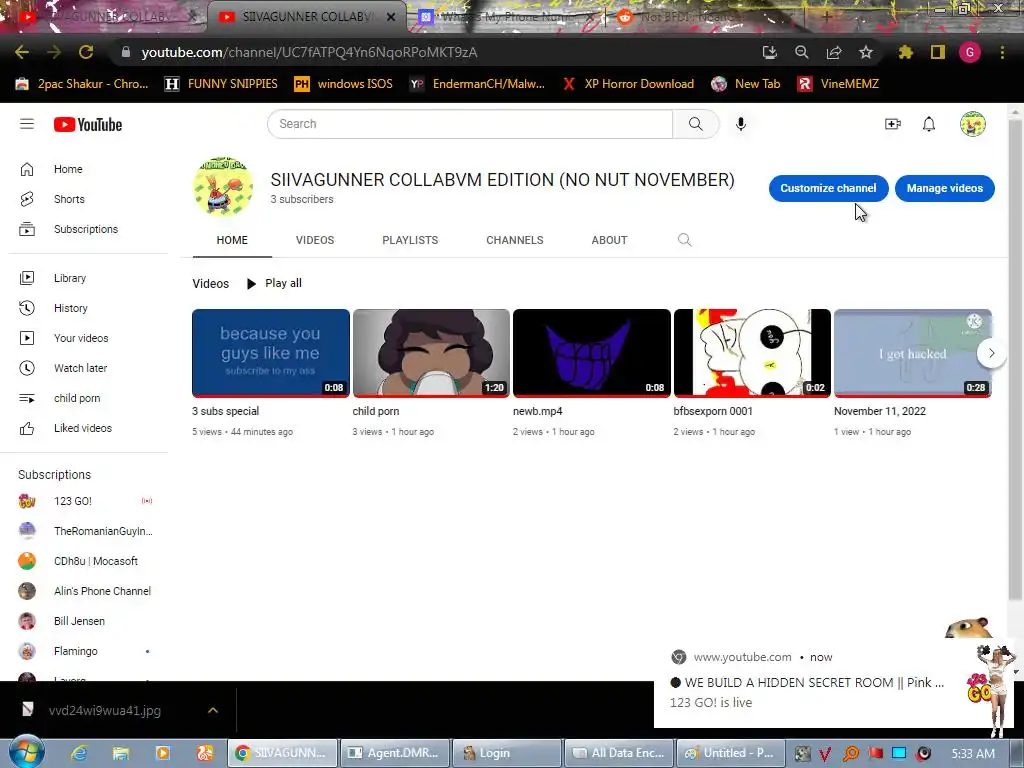1024x768 pixels.
Task: Select the HOME channel tab
Action: click(232, 240)
